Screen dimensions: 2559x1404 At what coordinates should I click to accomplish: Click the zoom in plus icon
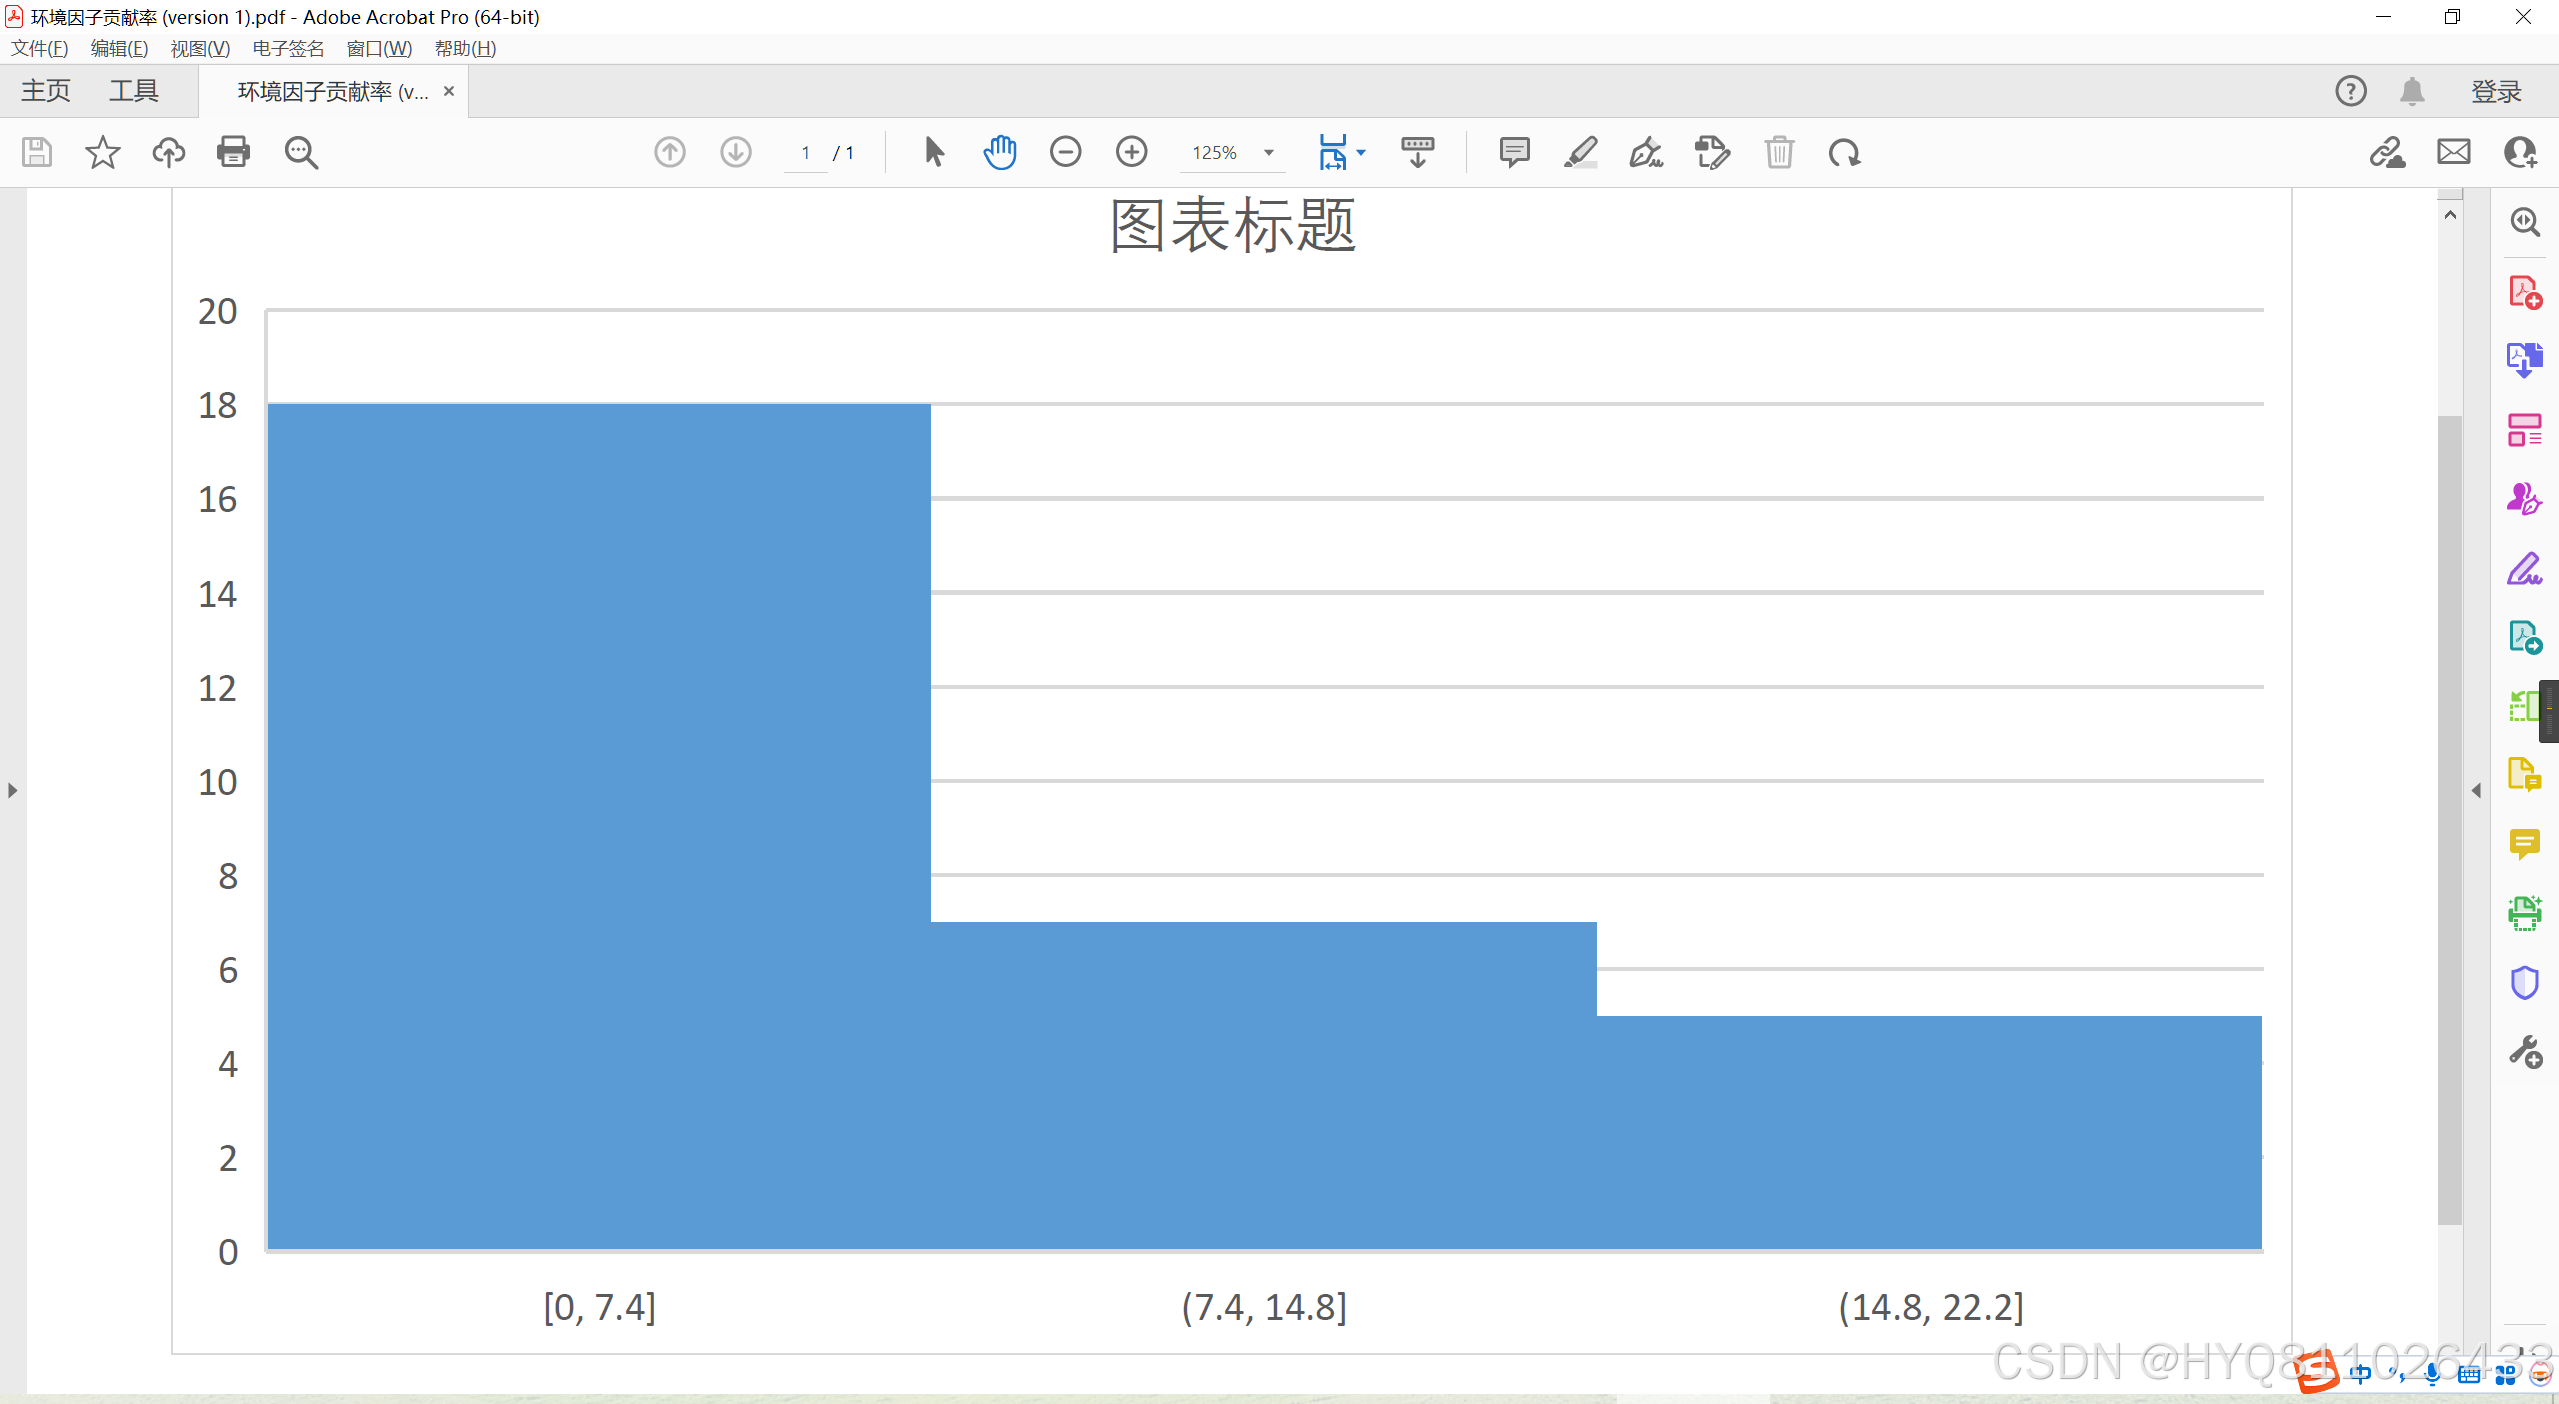tap(1131, 152)
